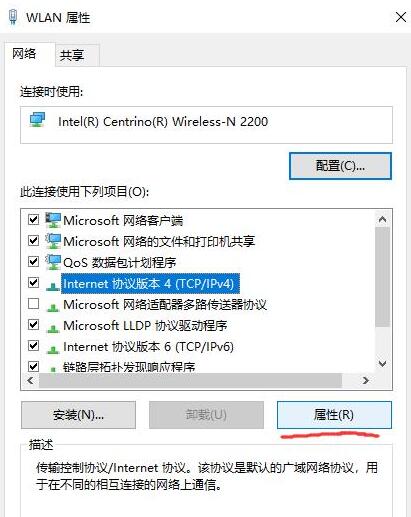The image size is (411, 517).
Task: Click the Microsoft LLDP 协议驱动程序 icon
Action: click(53, 328)
